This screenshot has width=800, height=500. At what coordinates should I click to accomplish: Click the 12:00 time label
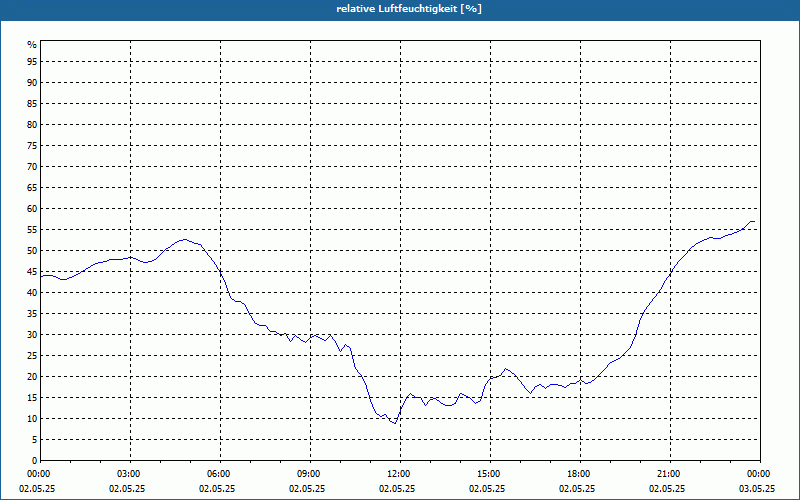[x=400, y=474]
